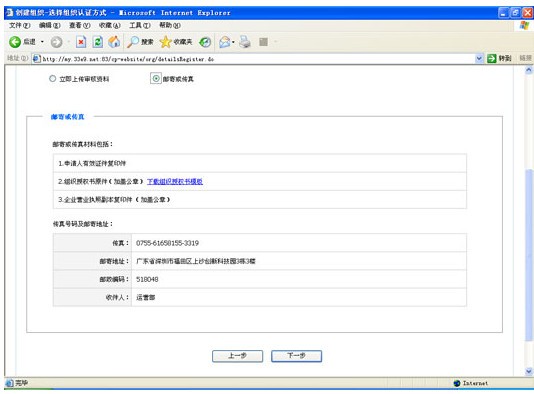Image resolution: width=534 pixels, height=394 pixels.
Task: Click the page icon in address bar
Action: [36, 59]
